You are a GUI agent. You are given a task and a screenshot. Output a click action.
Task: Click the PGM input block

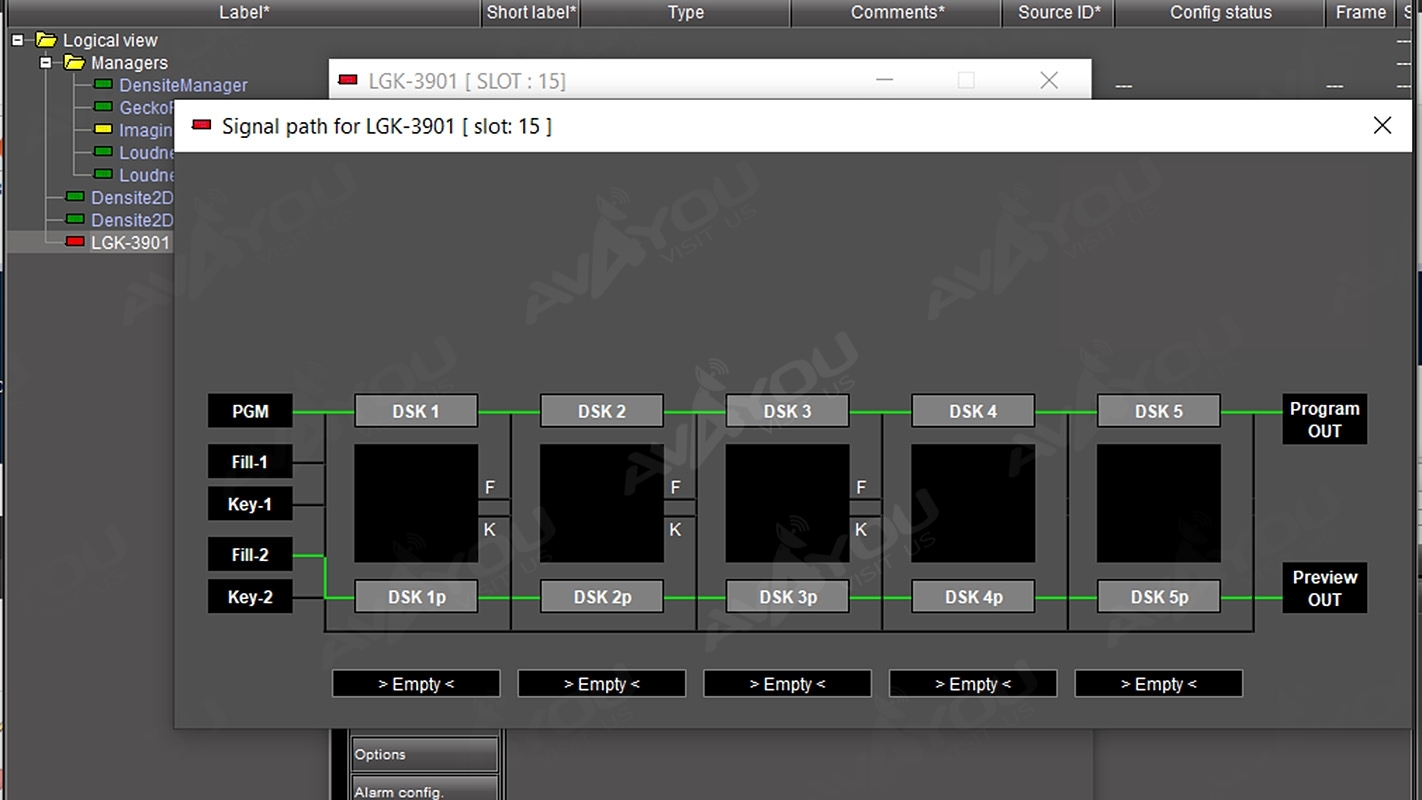[x=250, y=411]
